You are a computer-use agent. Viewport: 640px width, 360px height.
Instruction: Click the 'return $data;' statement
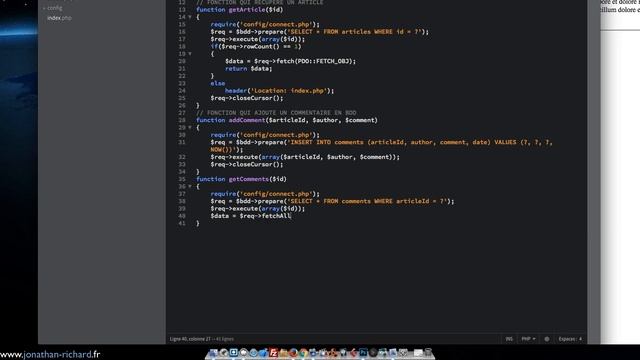tap(249, 69)
